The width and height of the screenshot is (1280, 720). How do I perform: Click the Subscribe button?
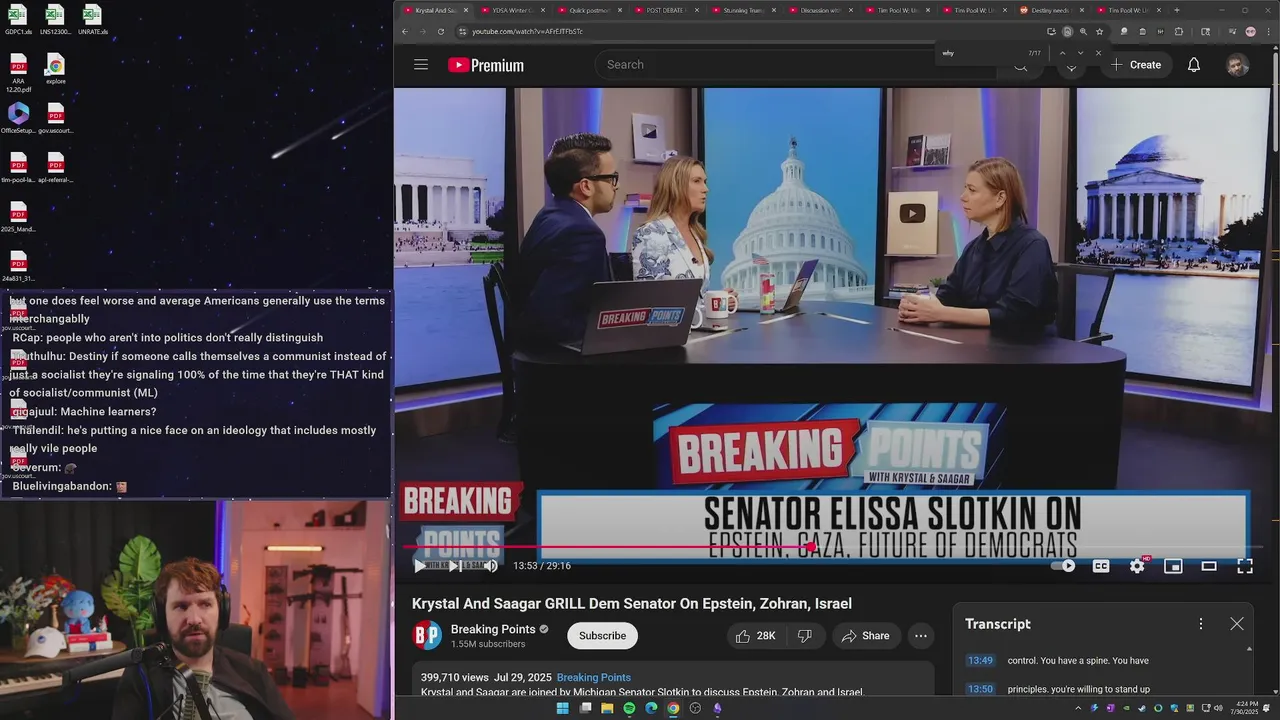(602, 636)
